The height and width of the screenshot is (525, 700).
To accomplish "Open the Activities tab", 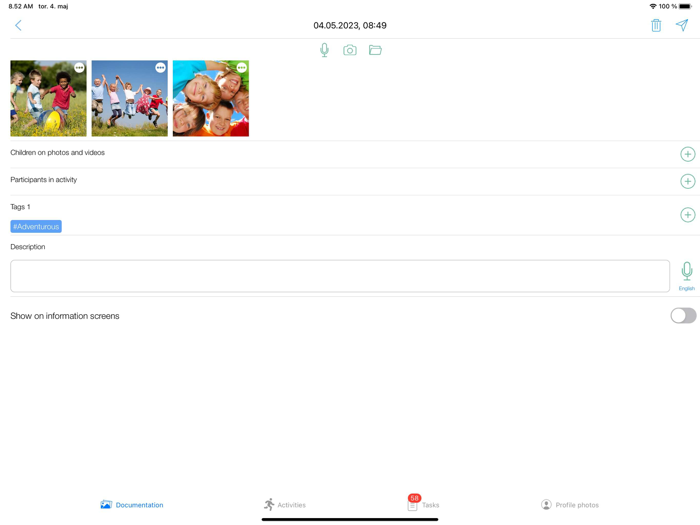I will click(284, 505).
